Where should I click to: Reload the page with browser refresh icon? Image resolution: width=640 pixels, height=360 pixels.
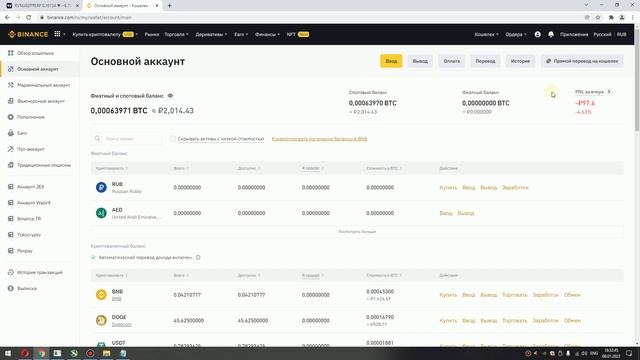click(x=29, y=17)
